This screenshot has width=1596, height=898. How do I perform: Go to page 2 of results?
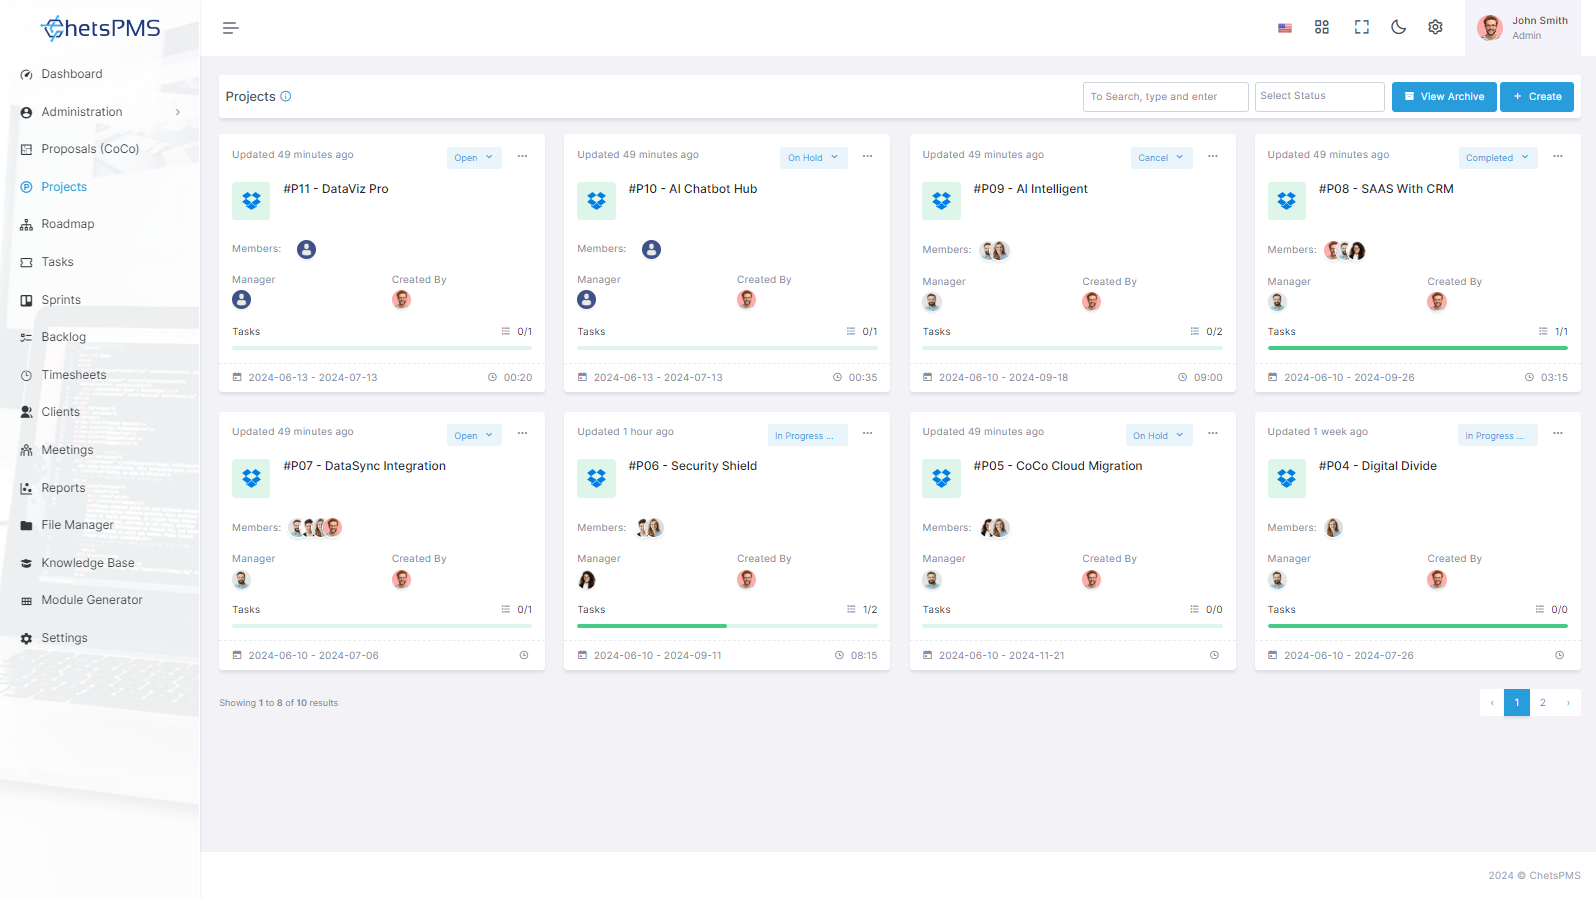1543,703
